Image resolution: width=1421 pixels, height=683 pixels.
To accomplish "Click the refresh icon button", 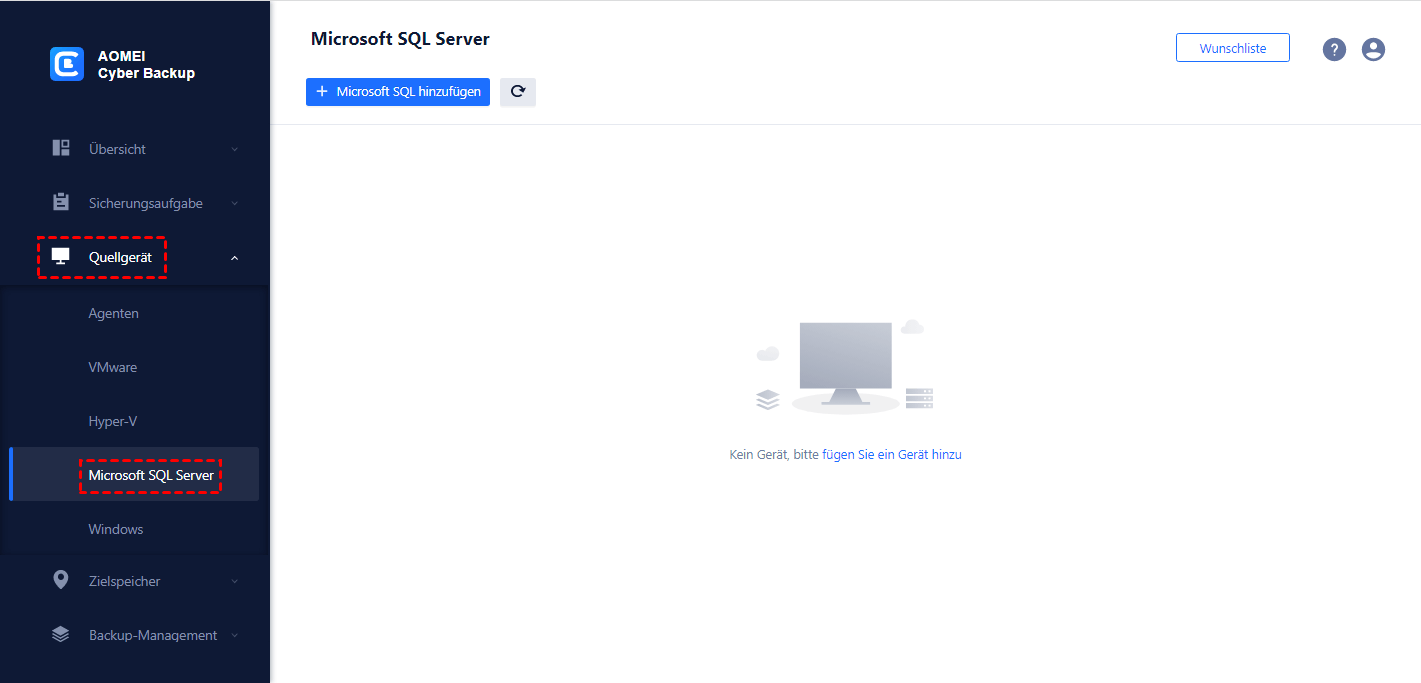I will point(518,92).
